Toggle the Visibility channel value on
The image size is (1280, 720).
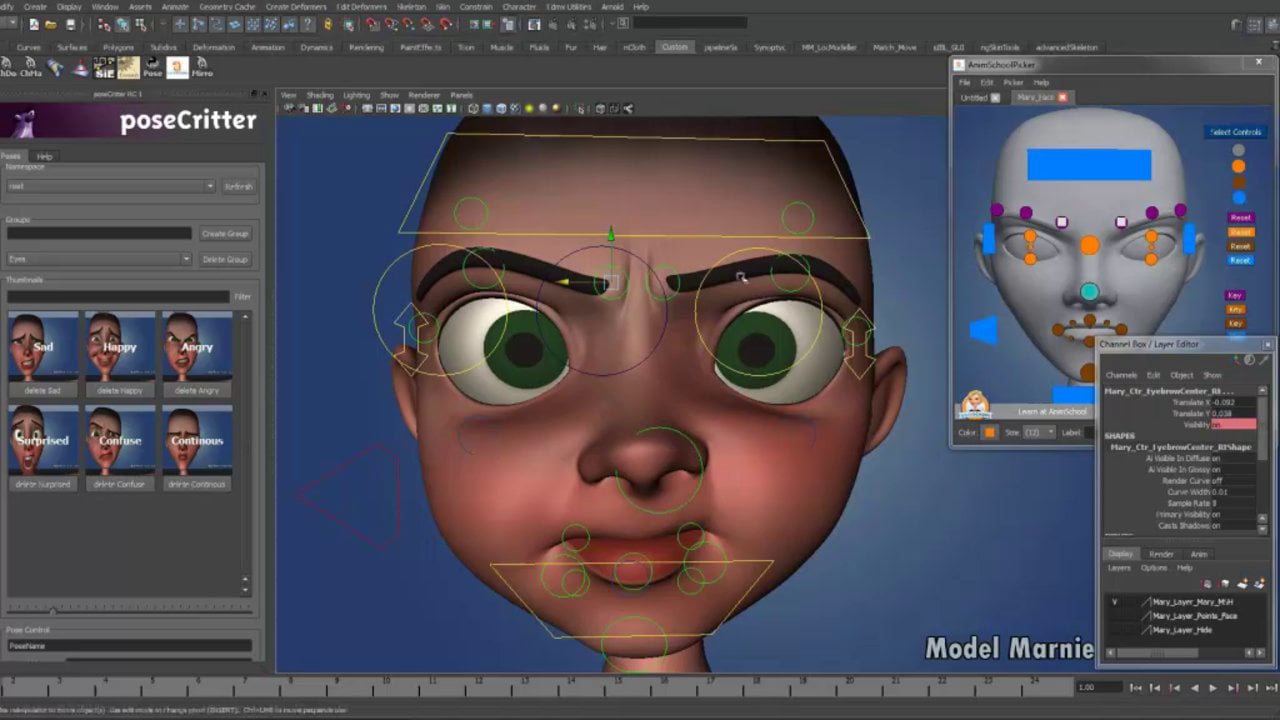pyautogui.click(x=1233, y=425)
